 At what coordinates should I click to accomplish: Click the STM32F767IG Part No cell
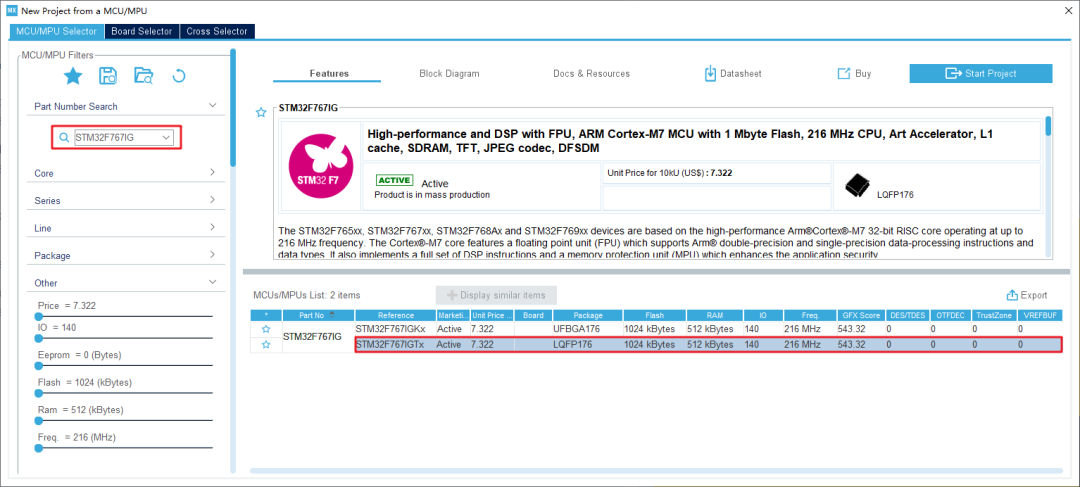318,337
